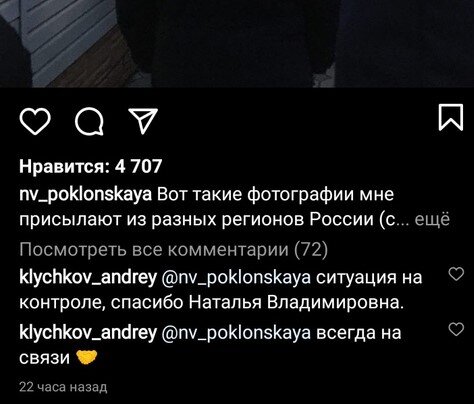Viewport: 474px width, 404px height.
Task: Open likes list 'Нравится: 4 707'
Action: [x=91, y=166]
